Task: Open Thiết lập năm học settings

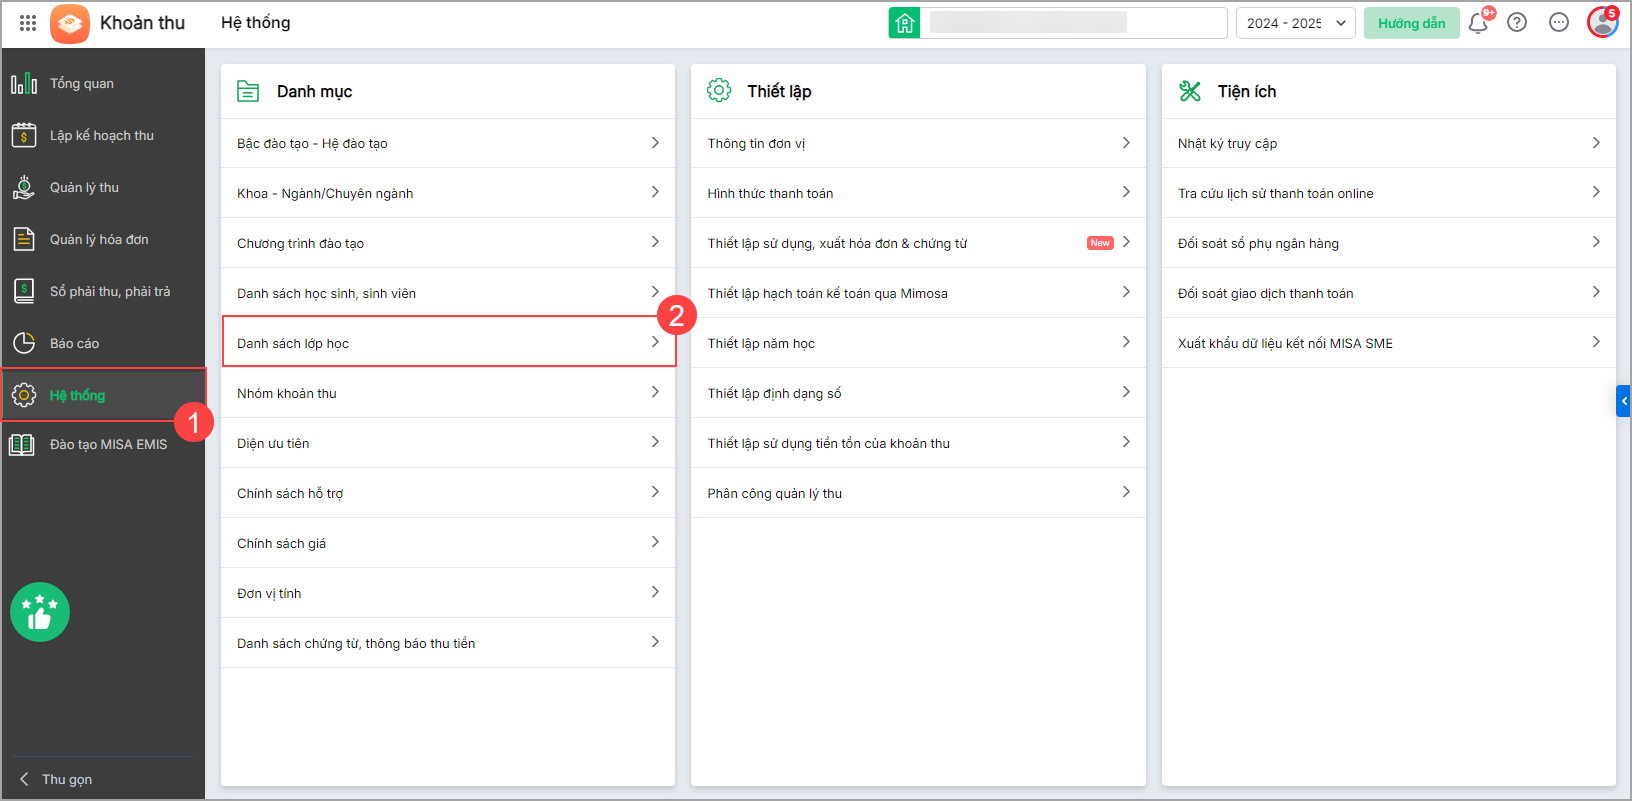Action: pos(917,343)
